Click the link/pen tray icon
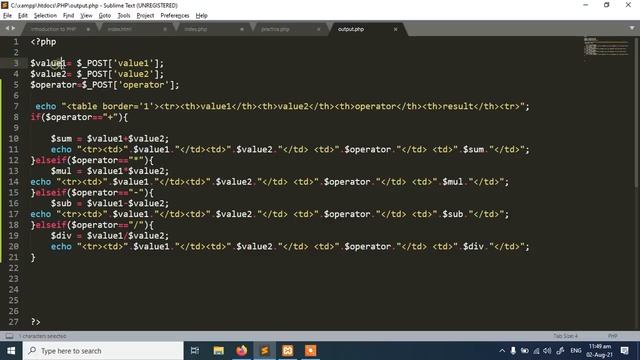Image resolution: width=640 pixels, height=360 pixels. coord(560,351)
